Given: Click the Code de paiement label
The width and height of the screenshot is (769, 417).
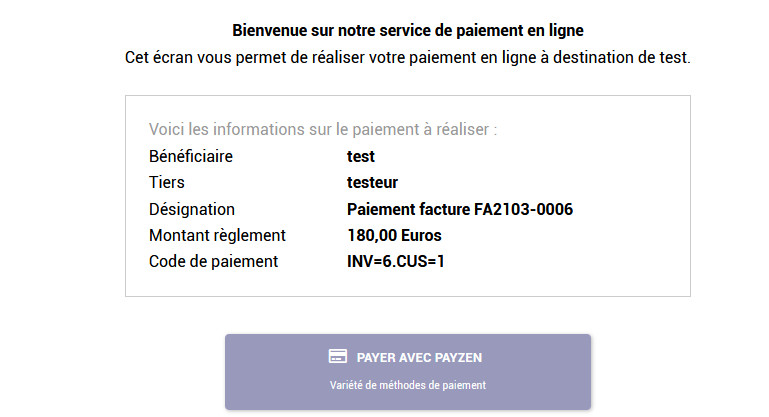Looking at the screenshot, I should [213, 261].
